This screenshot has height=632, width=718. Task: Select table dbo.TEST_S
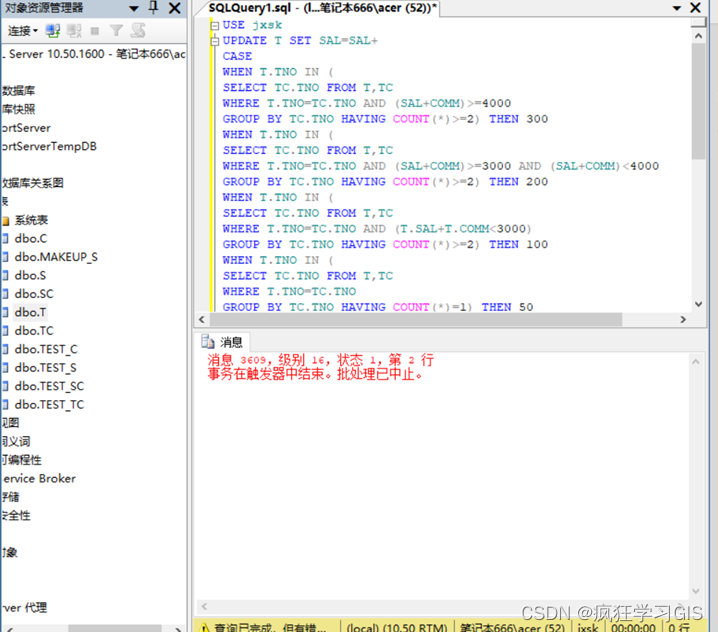[x=45, y=368]
